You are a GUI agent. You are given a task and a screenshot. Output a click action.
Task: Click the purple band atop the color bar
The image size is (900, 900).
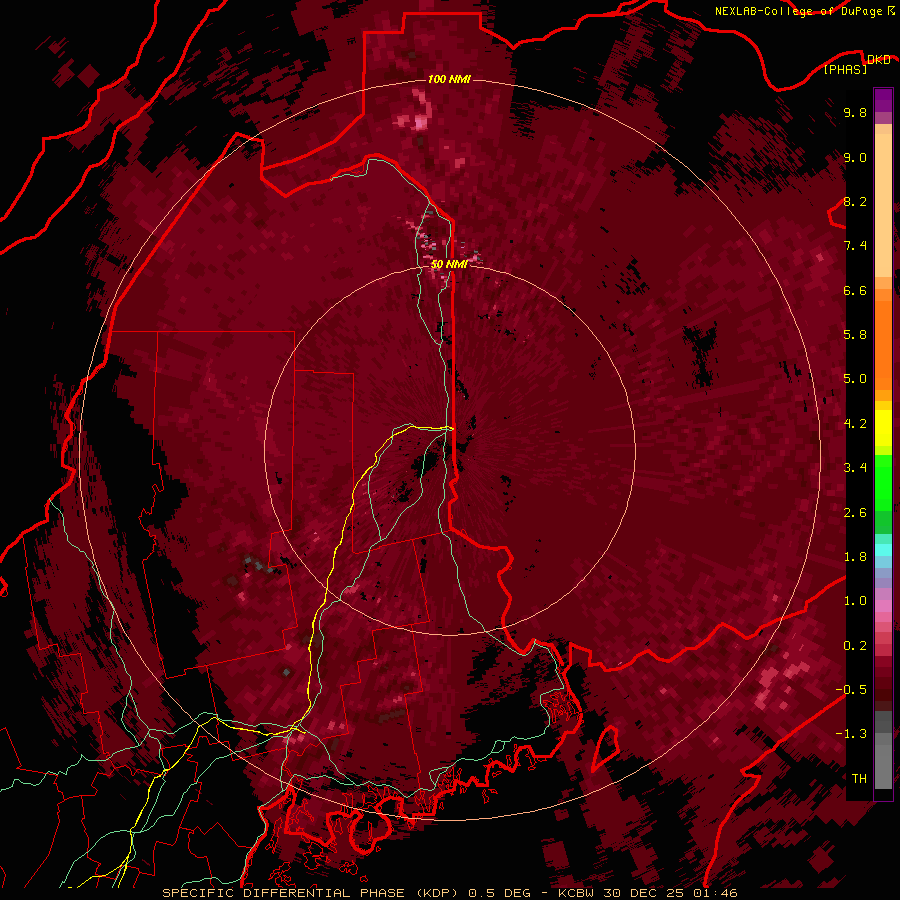pyautogui.click(x=883, y=100)
